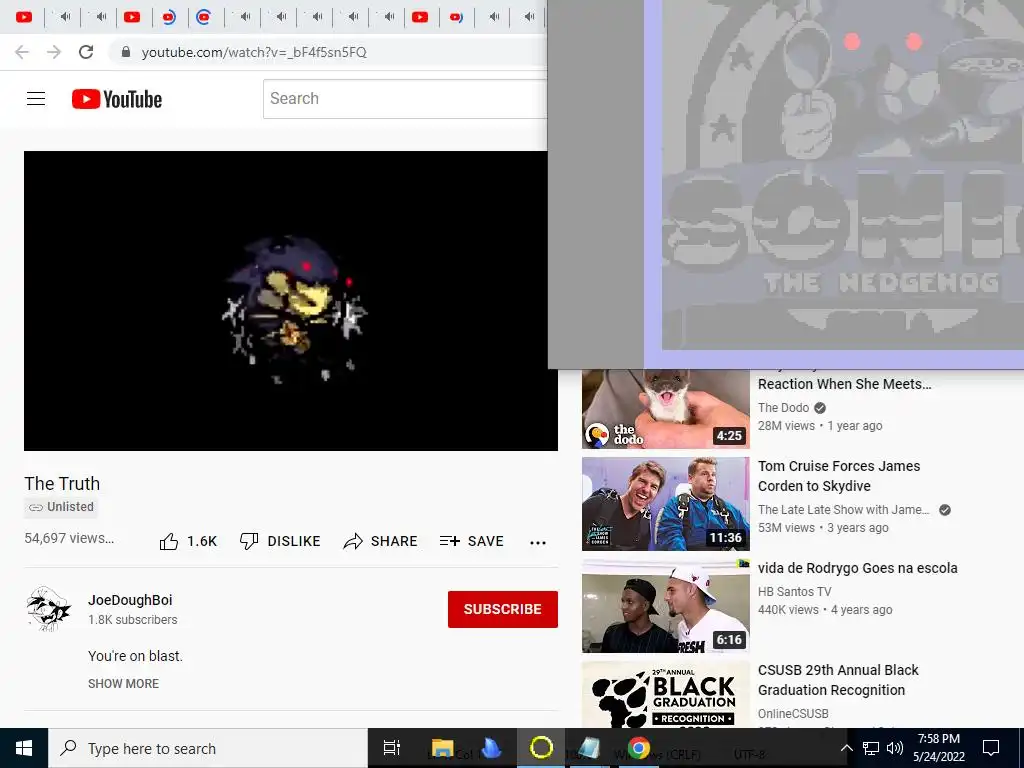This screenshot has height=768, width=1024.
Task: Open the network status tray icon
Action: (x=871, y=748)
